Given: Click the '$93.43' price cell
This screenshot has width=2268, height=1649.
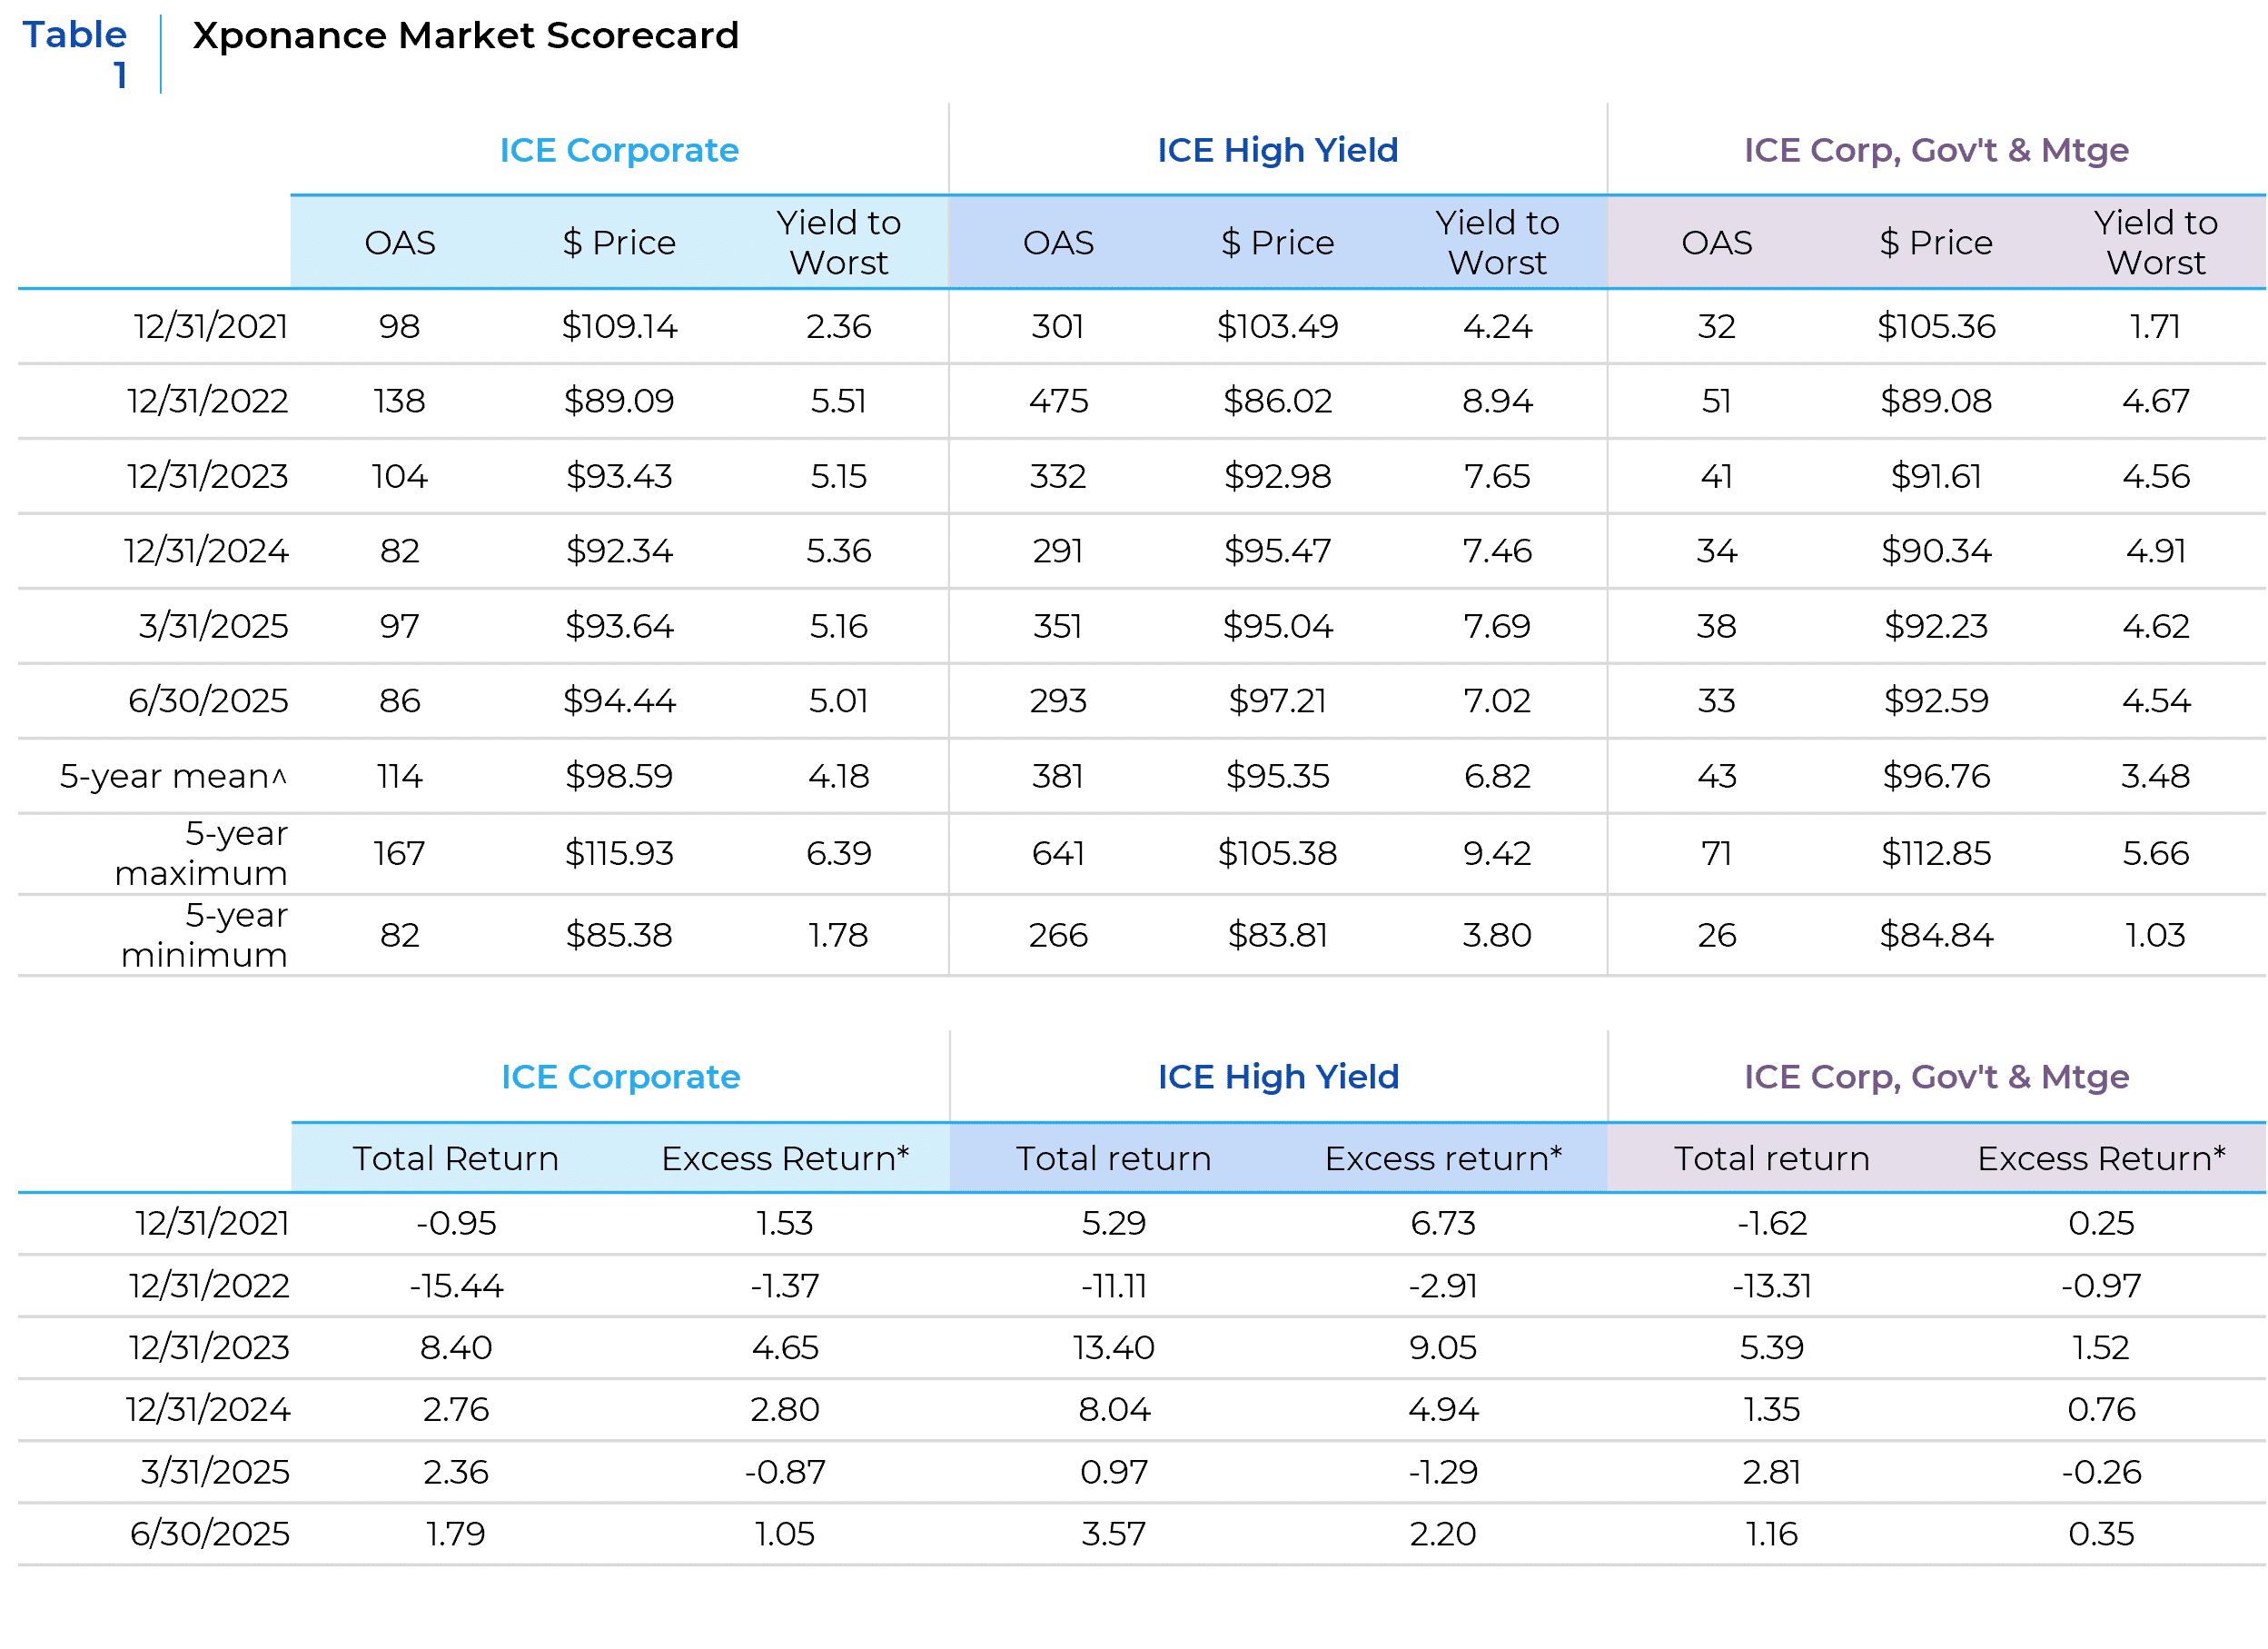Looking at the screenshot, I should point(619,476).
